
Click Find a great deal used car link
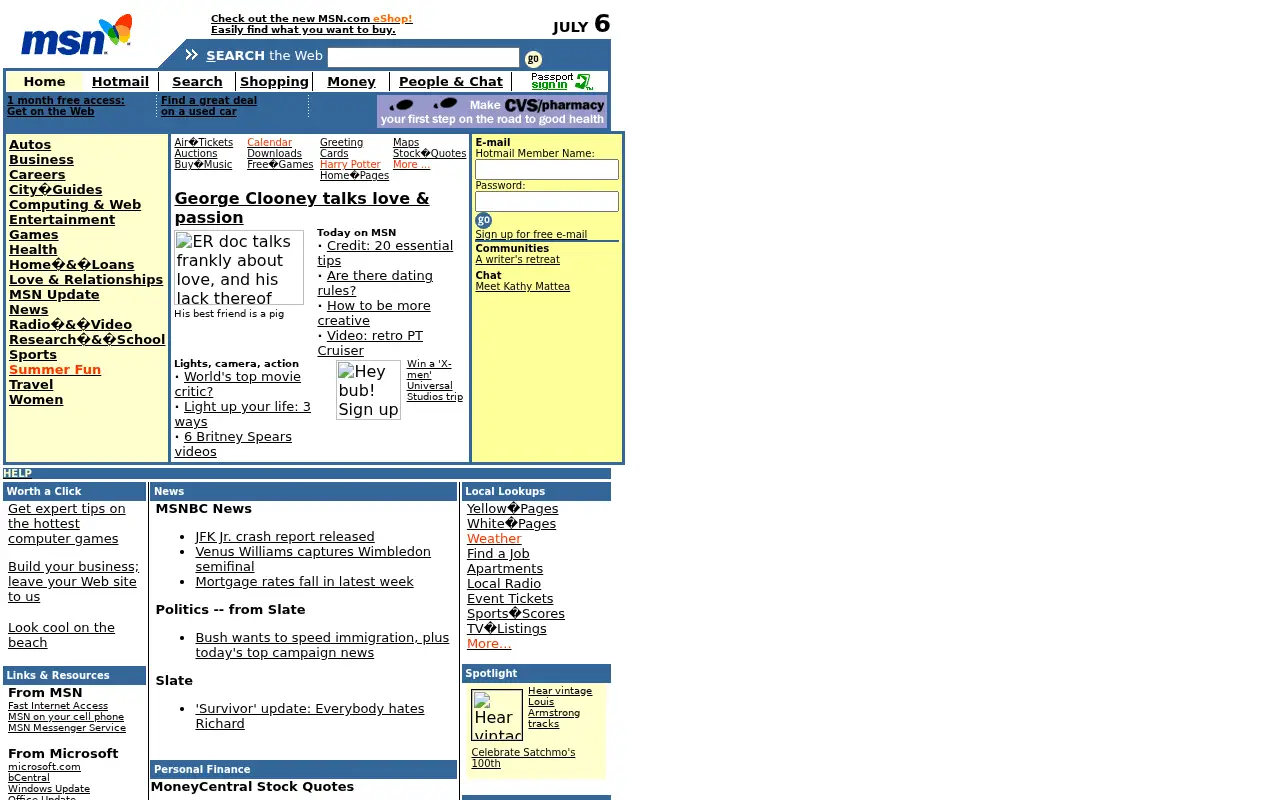[x=209, y=106]
